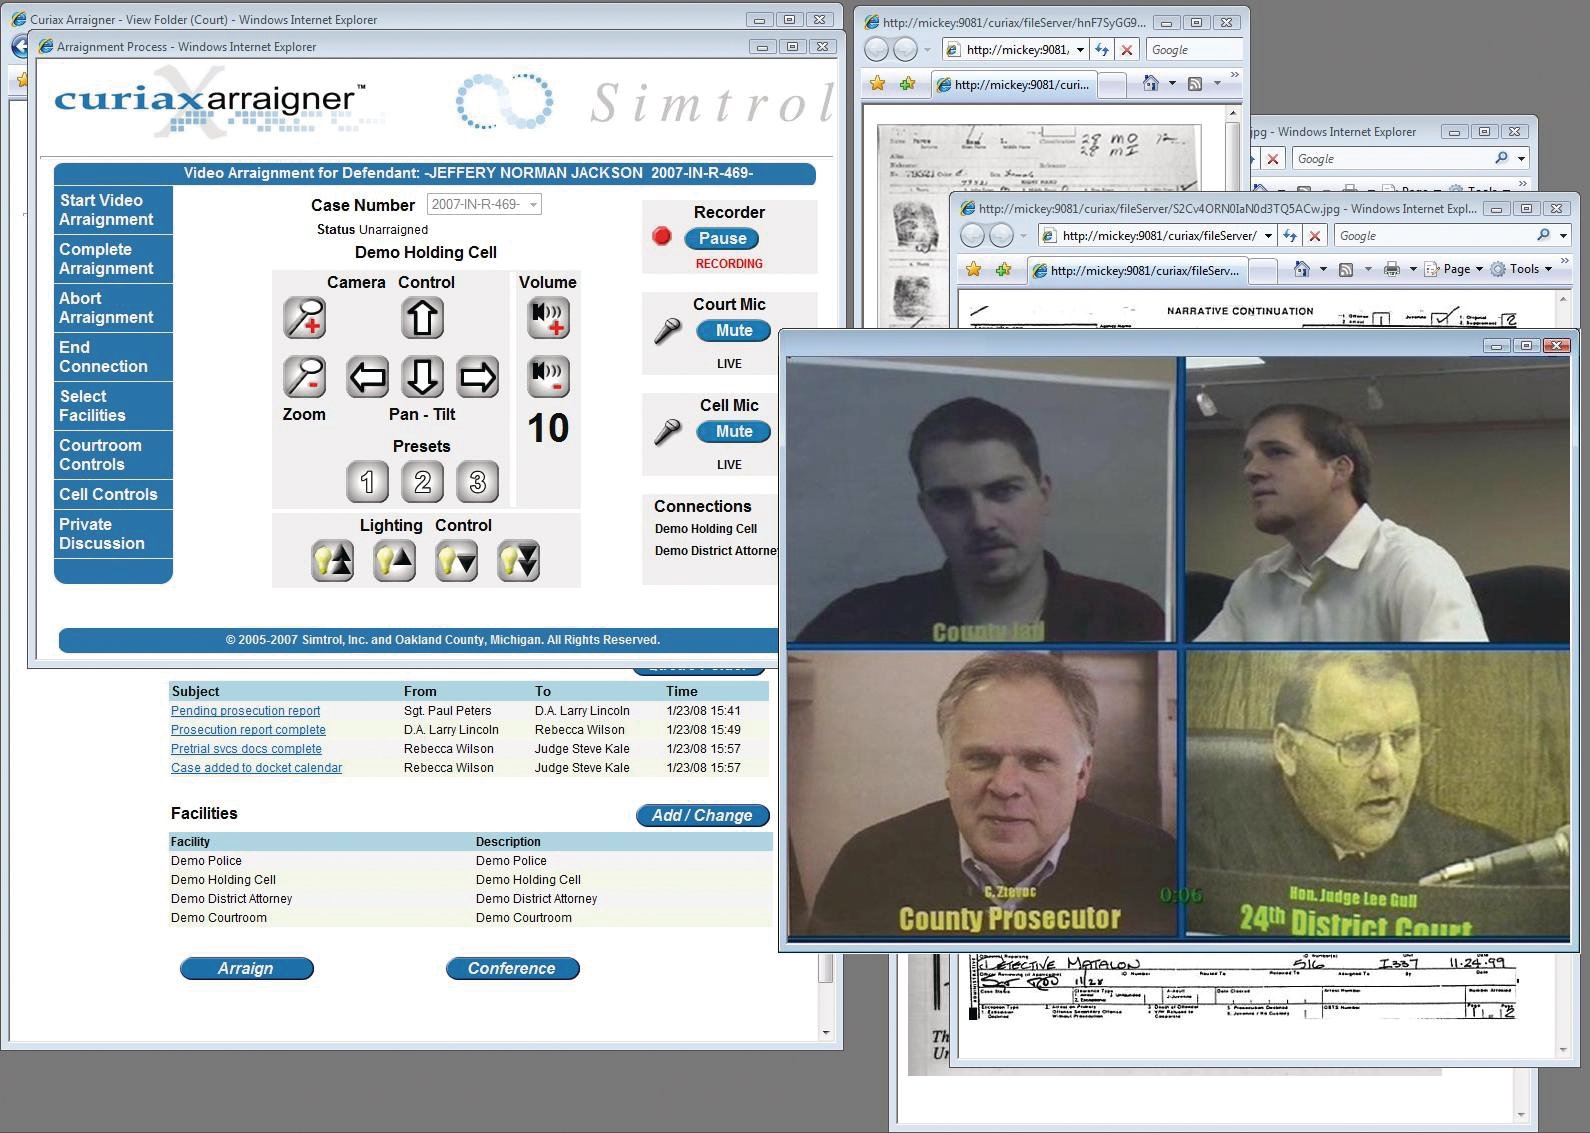This screenshot has height=1133, width=1590.
Task: Select Start Video Arraignment menu item
Action: [x=114, y=210]
